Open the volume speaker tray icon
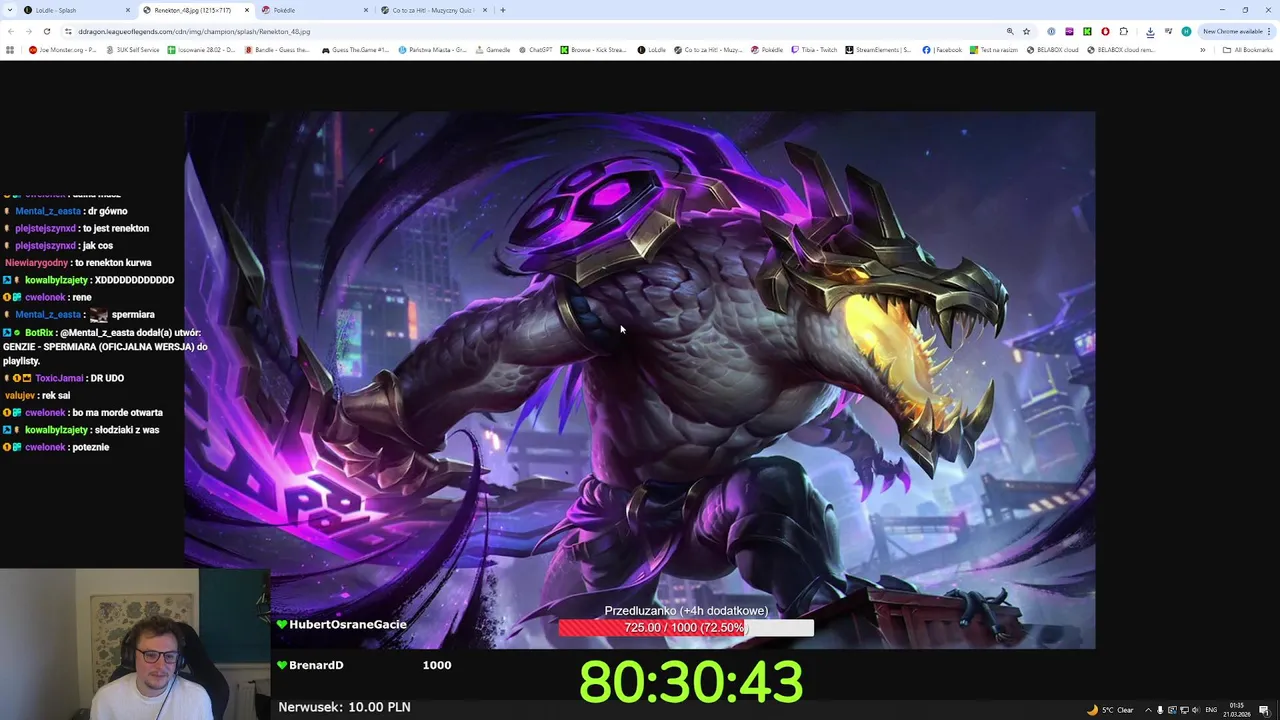The image size is (1280, 720). pyautogui.click(x=1195, y=710)
